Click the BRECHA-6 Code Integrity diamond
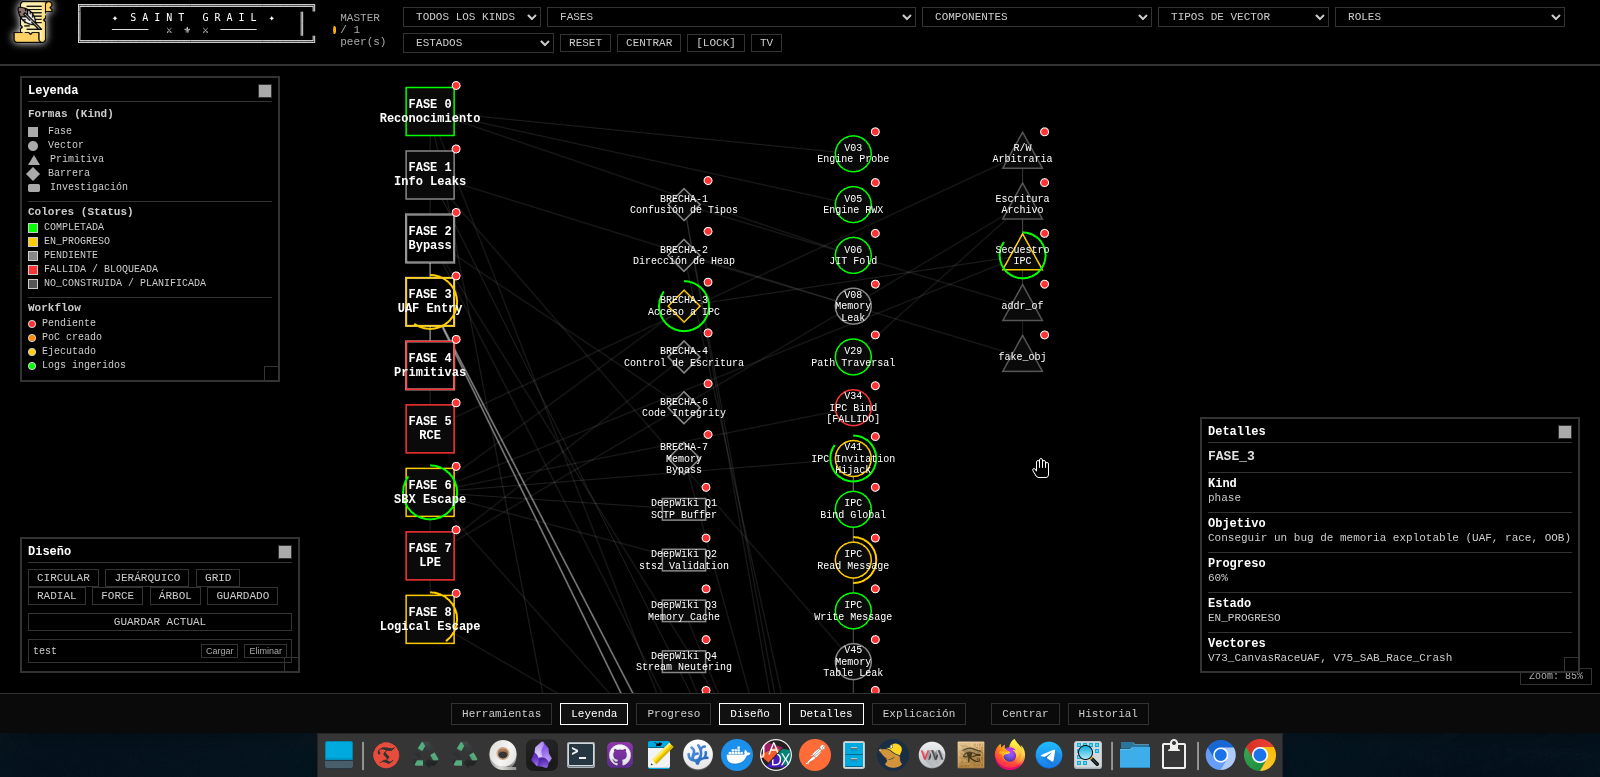 (684, 408)
